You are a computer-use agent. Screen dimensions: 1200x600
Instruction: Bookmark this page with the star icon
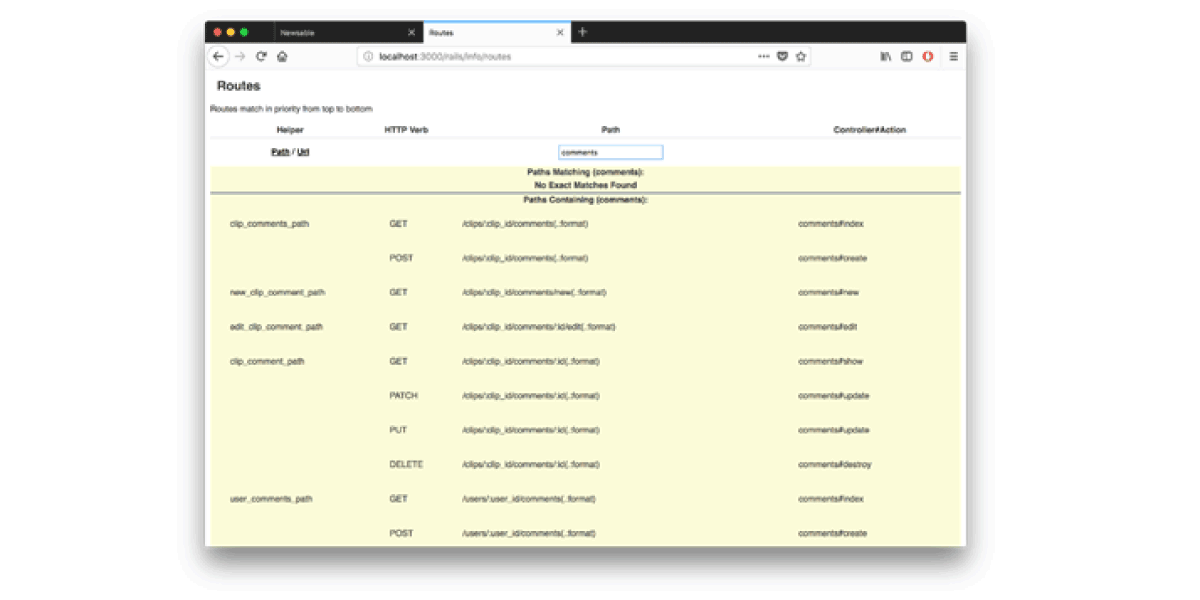point(801,57)
